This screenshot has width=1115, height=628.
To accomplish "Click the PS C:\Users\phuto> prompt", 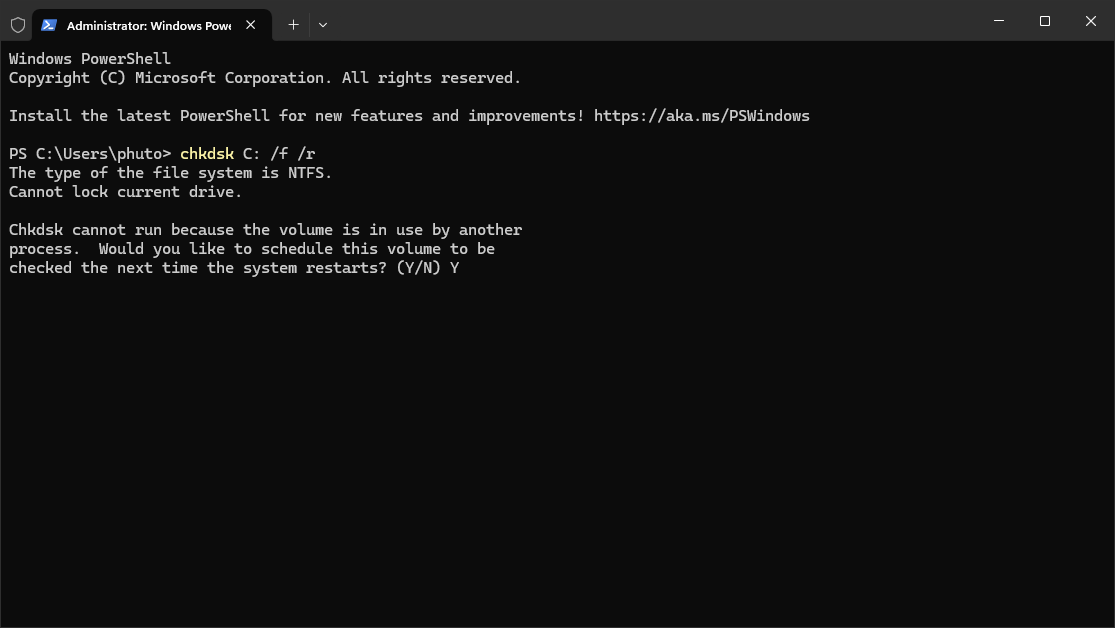I will (90, 154).
